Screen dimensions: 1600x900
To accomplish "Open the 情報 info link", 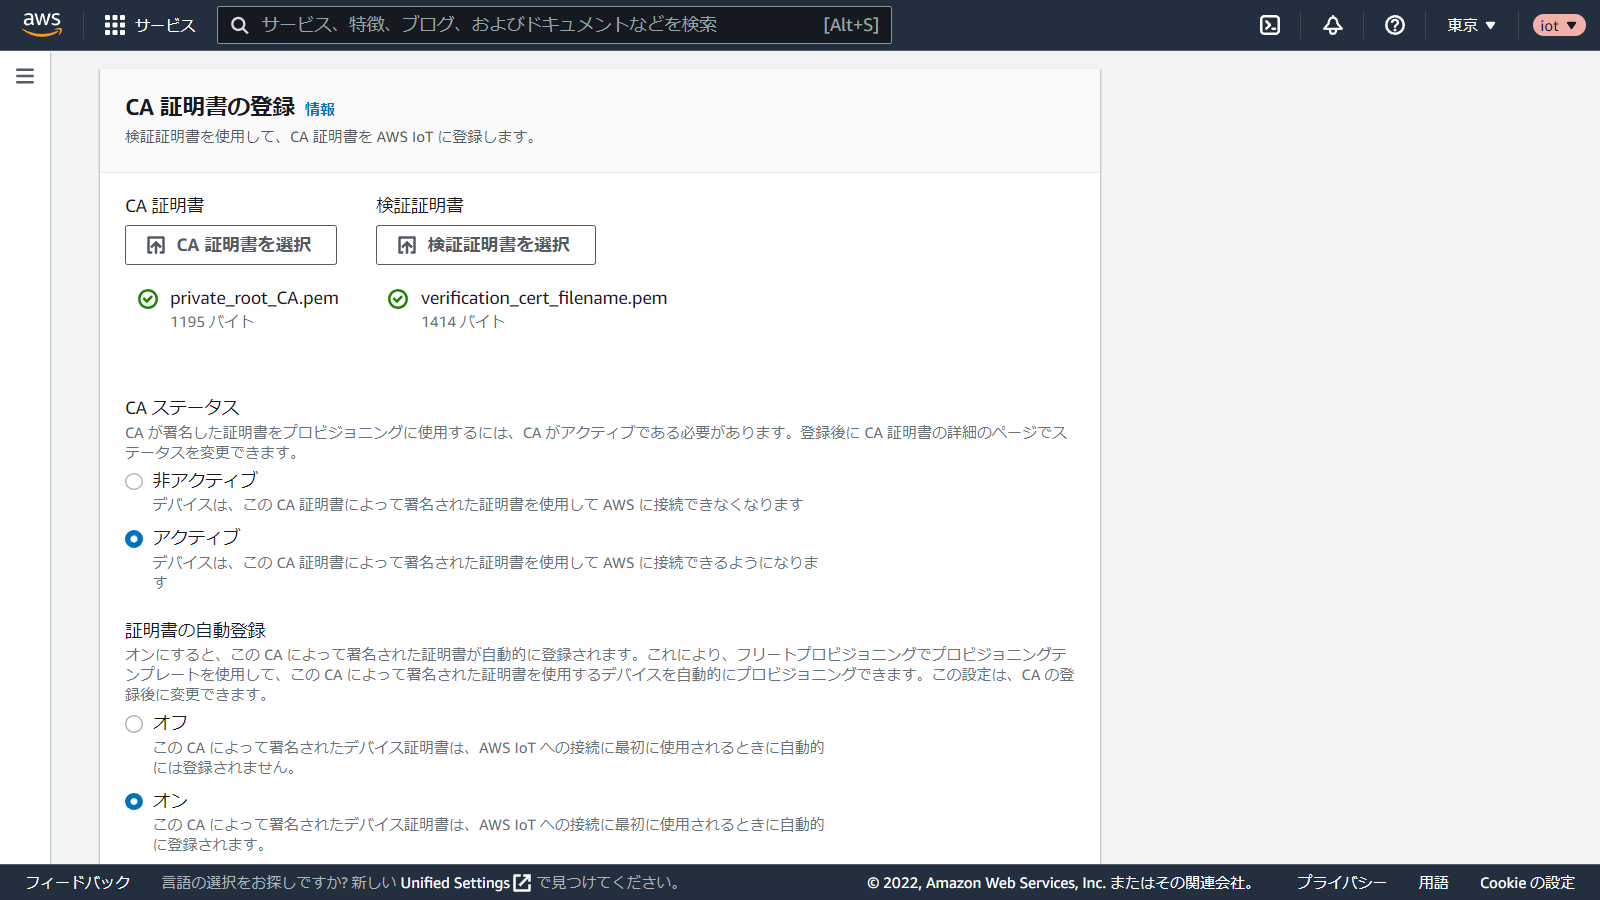I will [x=320, y=109].
